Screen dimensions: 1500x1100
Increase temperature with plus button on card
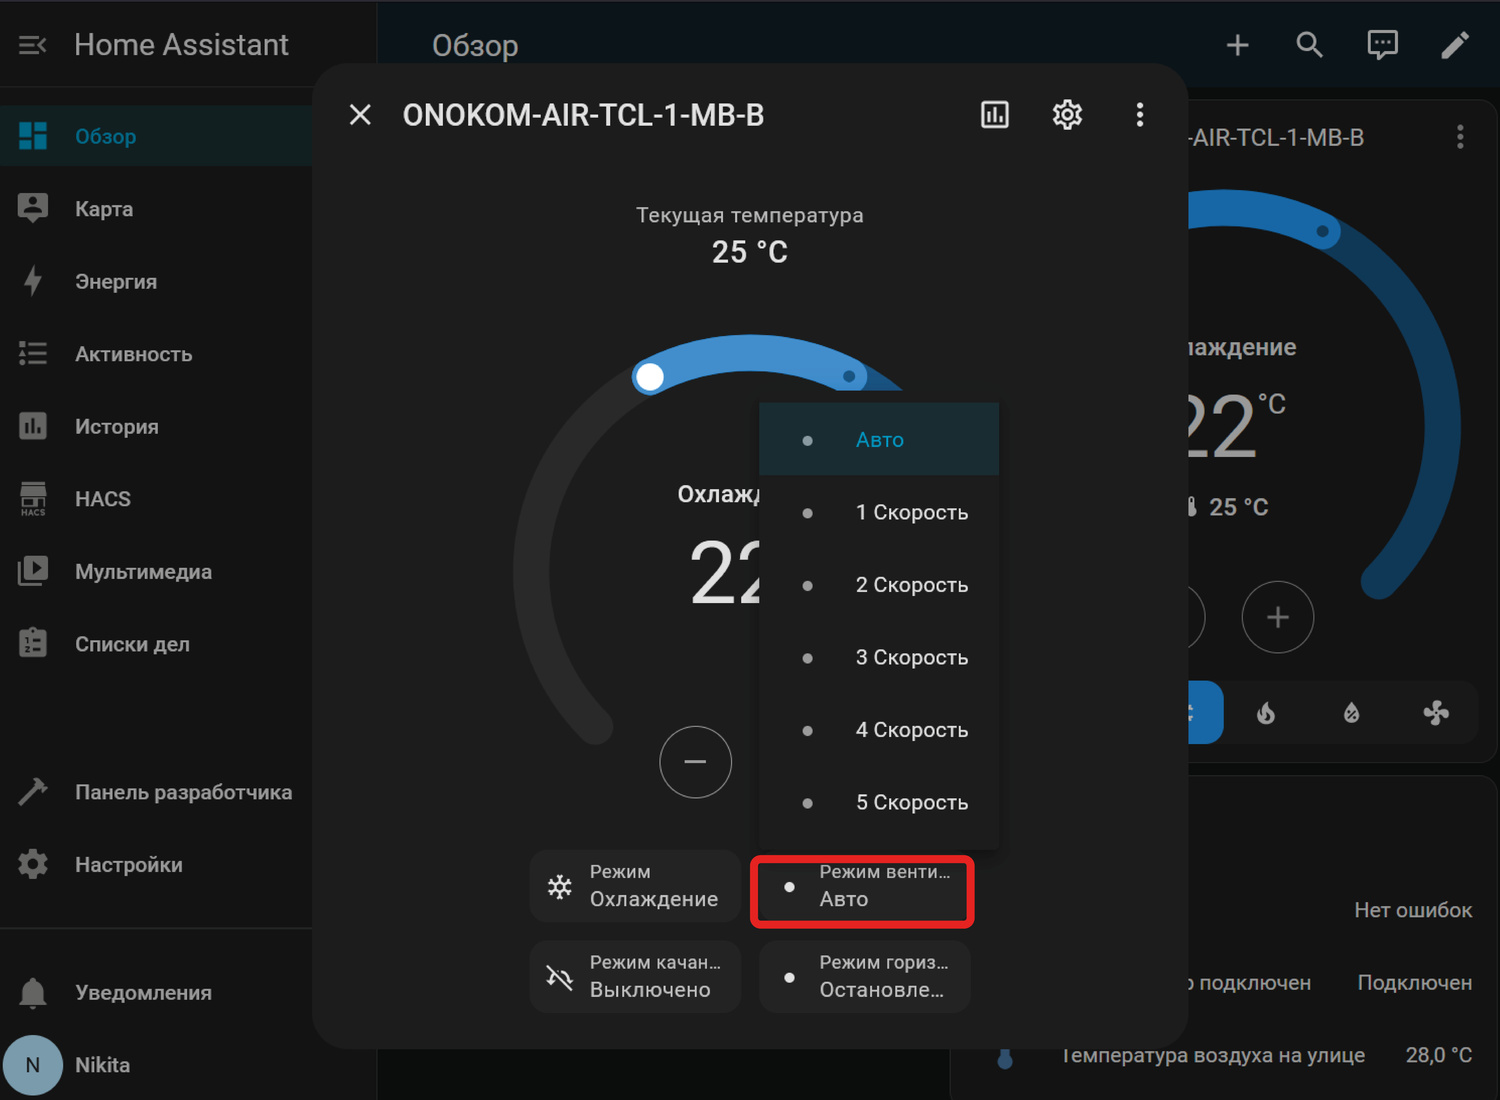tap(1277, 617)
